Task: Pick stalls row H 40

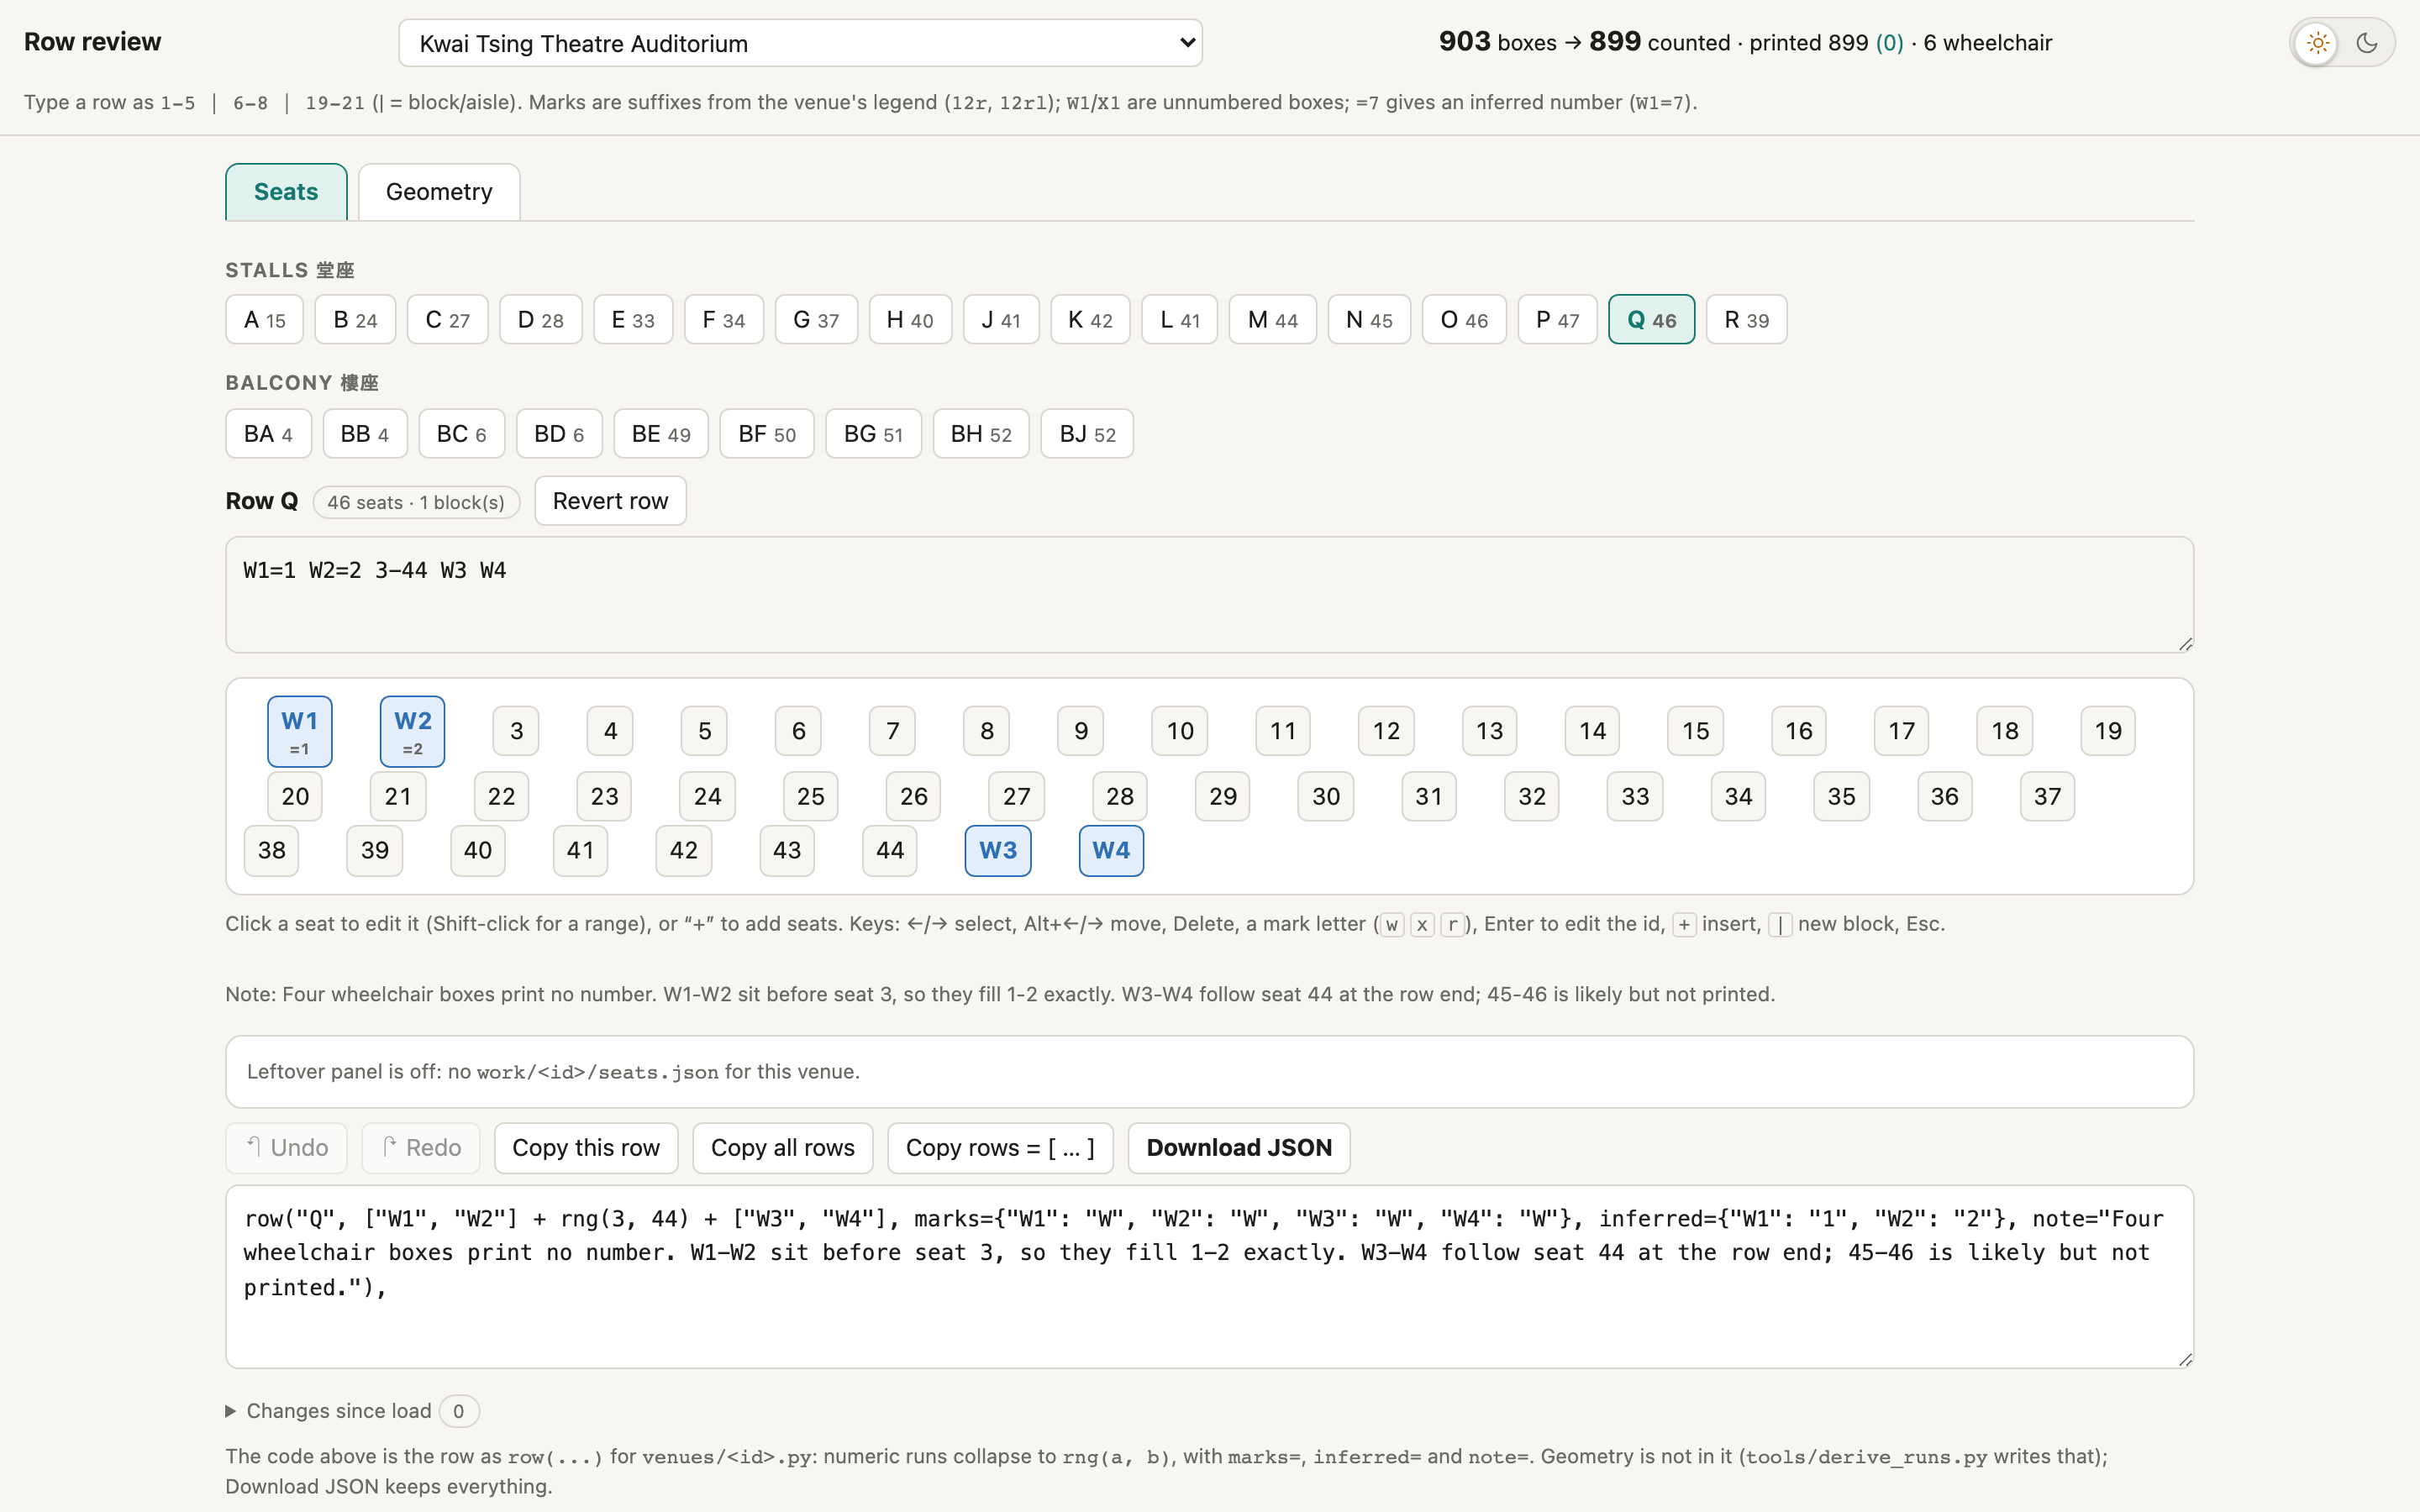Action: click(910, 320)
